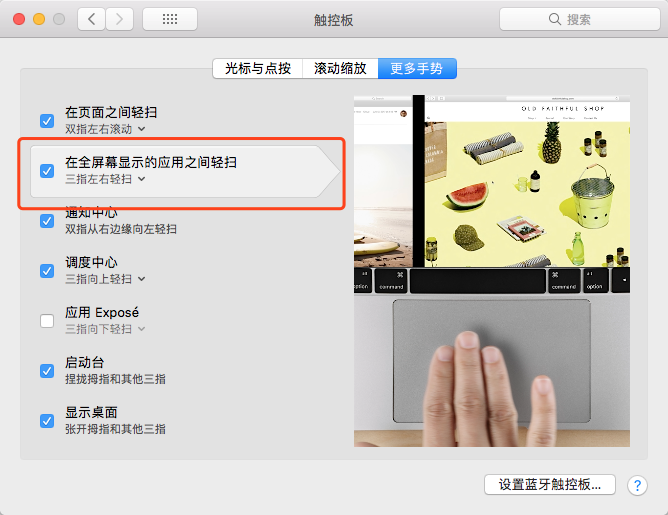668x515 pixels.
Task: Click the yellow minimize window button
Action: click(x=39, y=19)
